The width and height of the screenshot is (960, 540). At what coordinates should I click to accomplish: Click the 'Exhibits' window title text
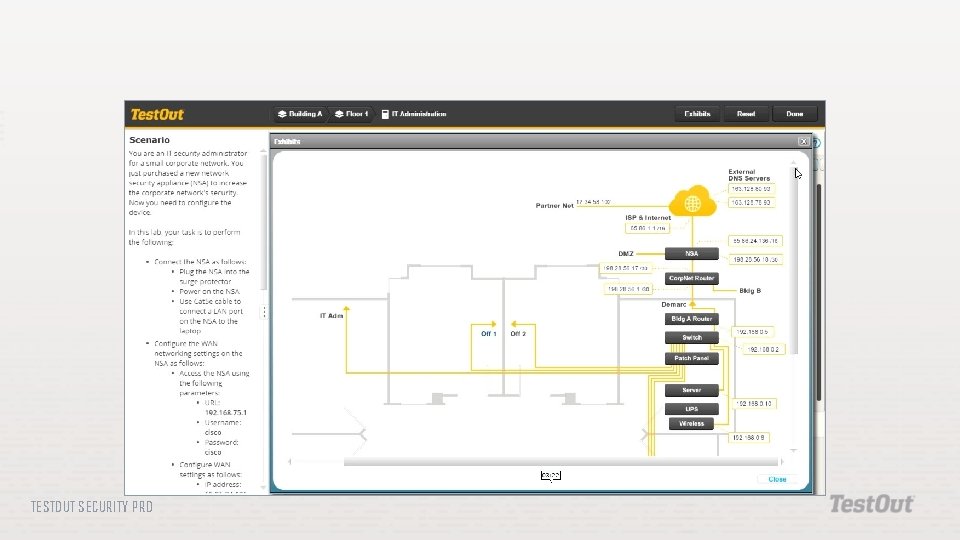287,141
